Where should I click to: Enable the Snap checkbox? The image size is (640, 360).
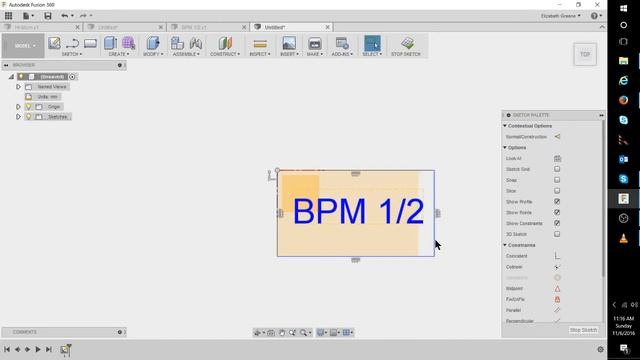pyautogui.click(x=557, y=180)
